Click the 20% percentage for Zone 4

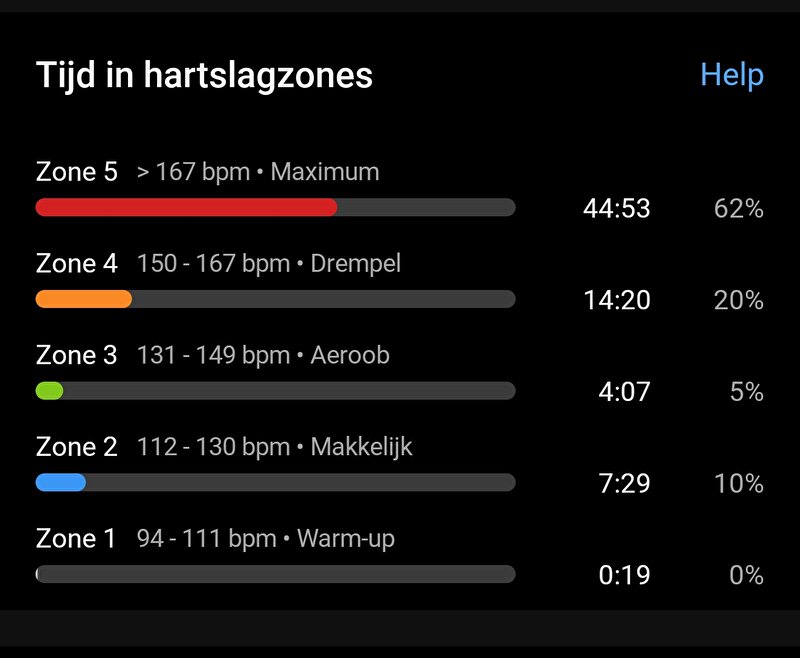pyautogui.click(x=738, y=300)
